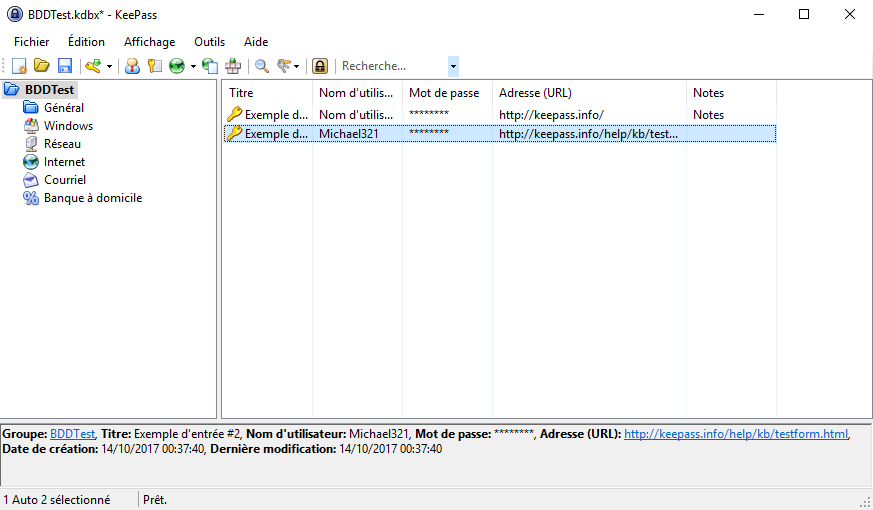Viewport: 873px width, 510px height.
Task: Open the Outils menu
Action: (209, 42)
